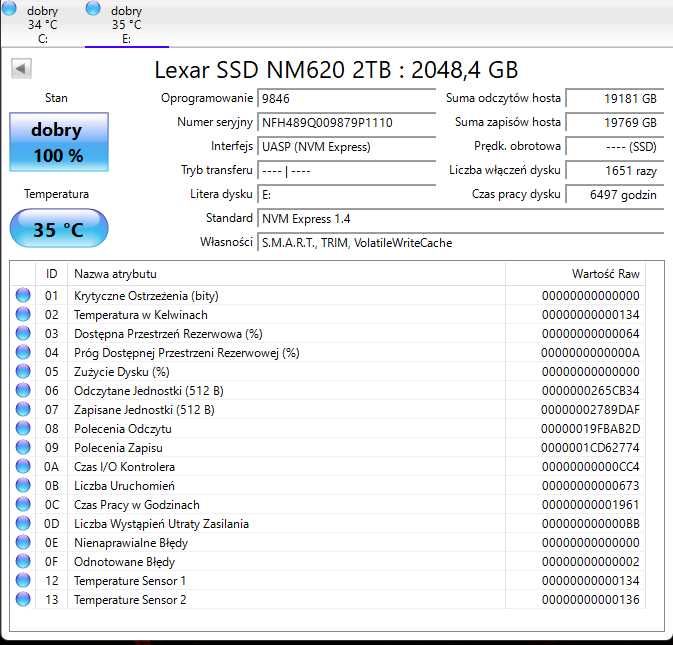This screenshot has height=645, width=673.
Task: Click power-on count value 1651 razy
Action: click(615, 170)
